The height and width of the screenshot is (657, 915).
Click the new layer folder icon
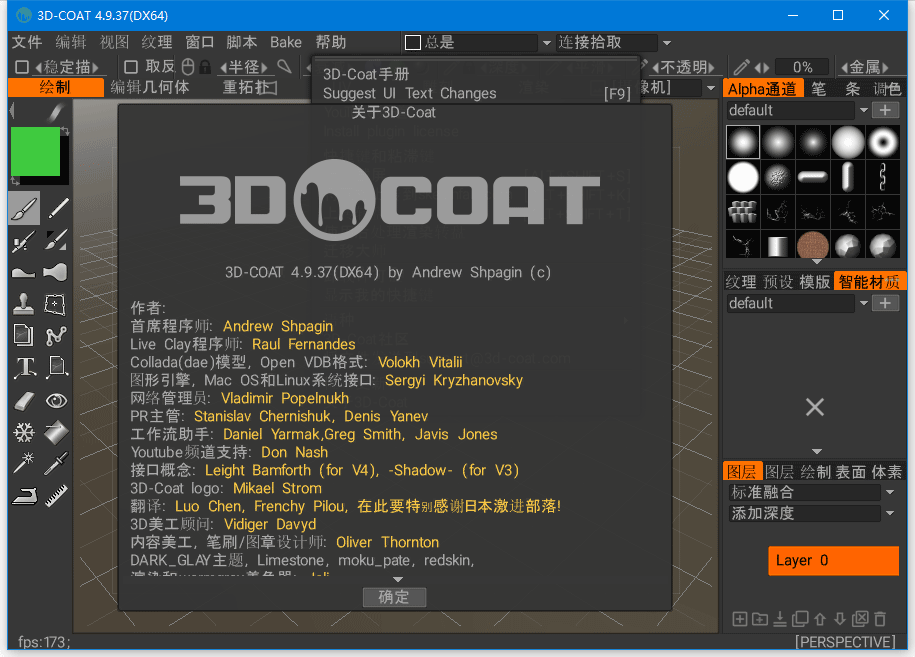coord(760,619)
